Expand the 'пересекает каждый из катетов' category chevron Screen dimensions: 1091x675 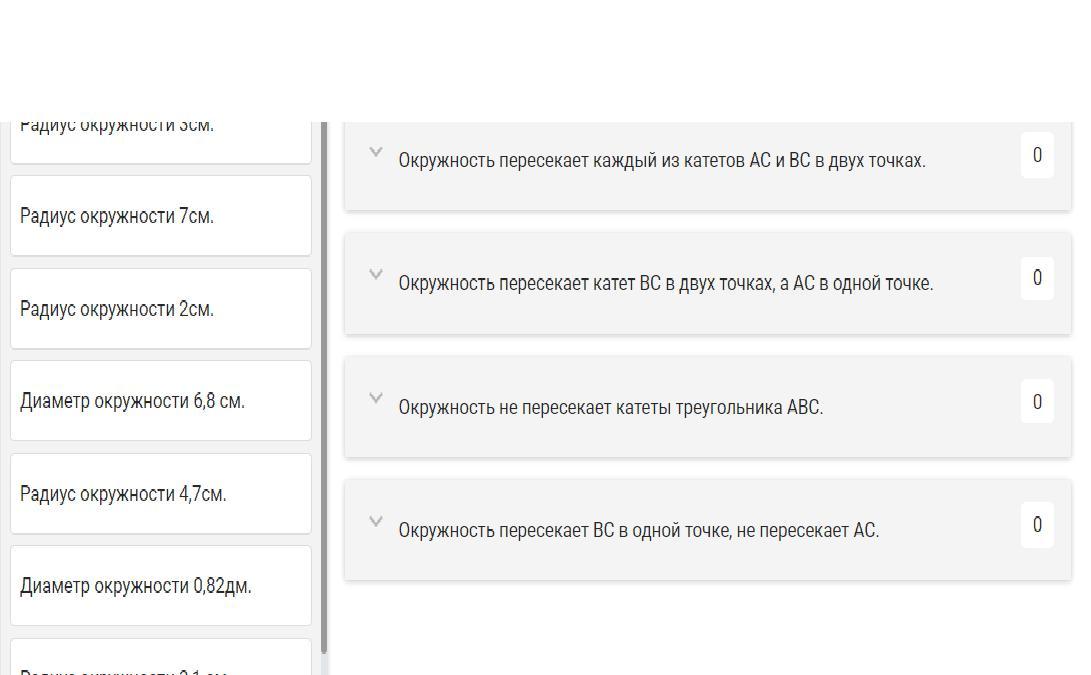pyautogui.click(x=376, y=153)
